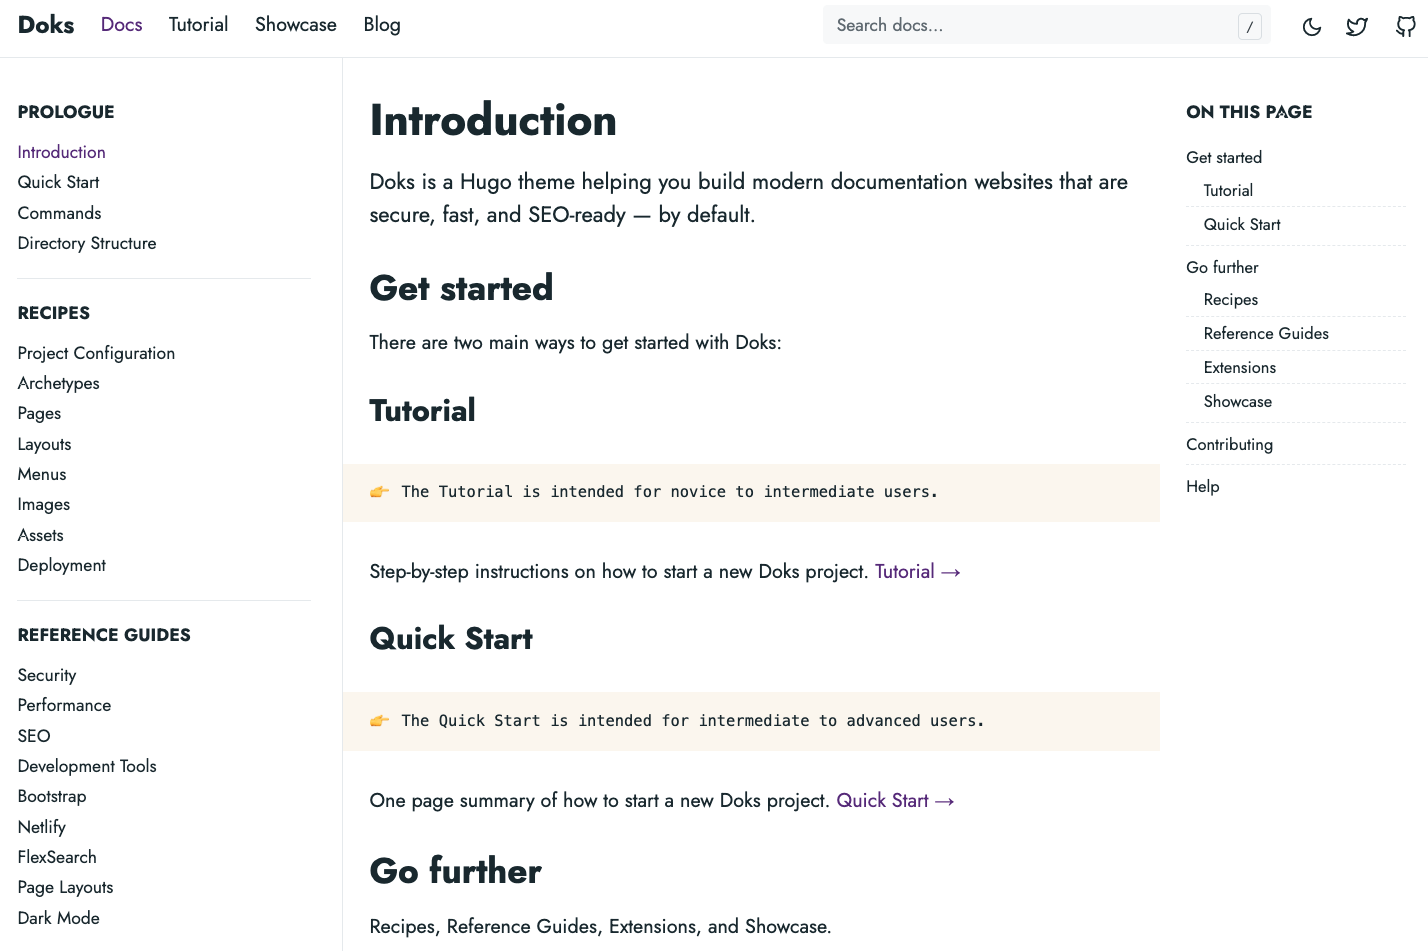Open Directory Structure in the sidebar

coord(87,243)
